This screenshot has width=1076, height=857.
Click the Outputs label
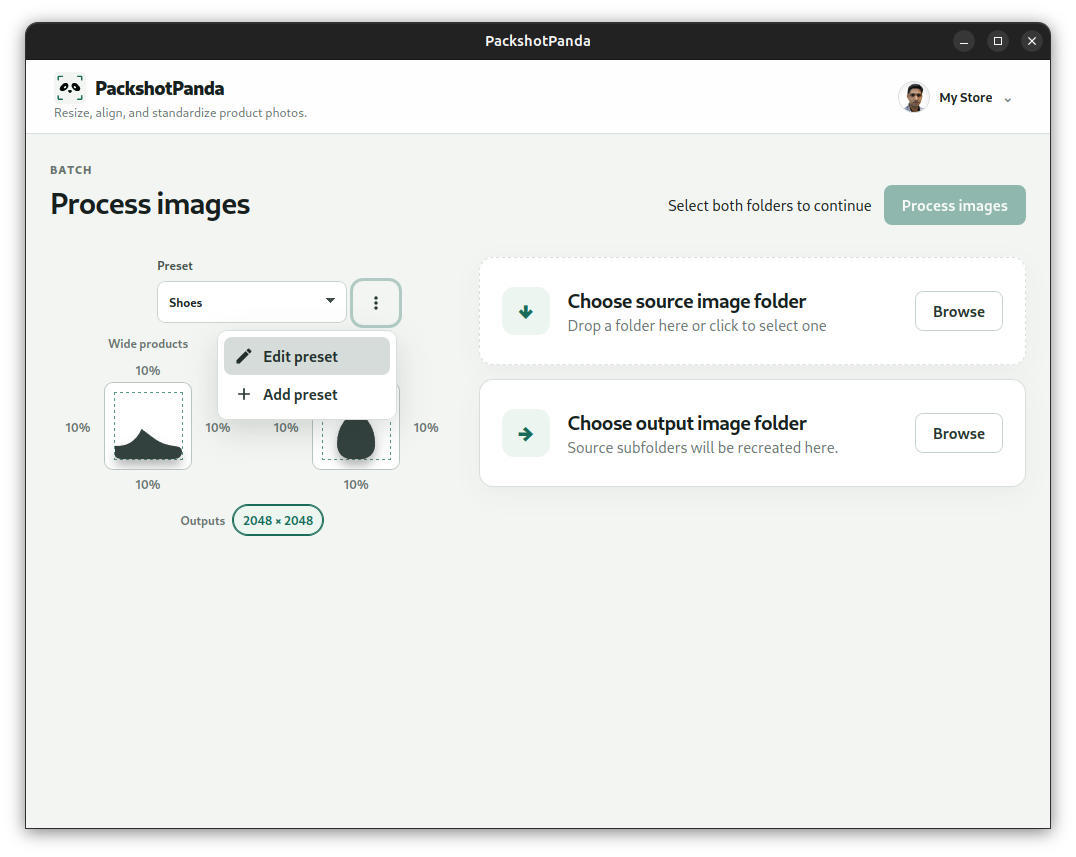tap(202, 521)
